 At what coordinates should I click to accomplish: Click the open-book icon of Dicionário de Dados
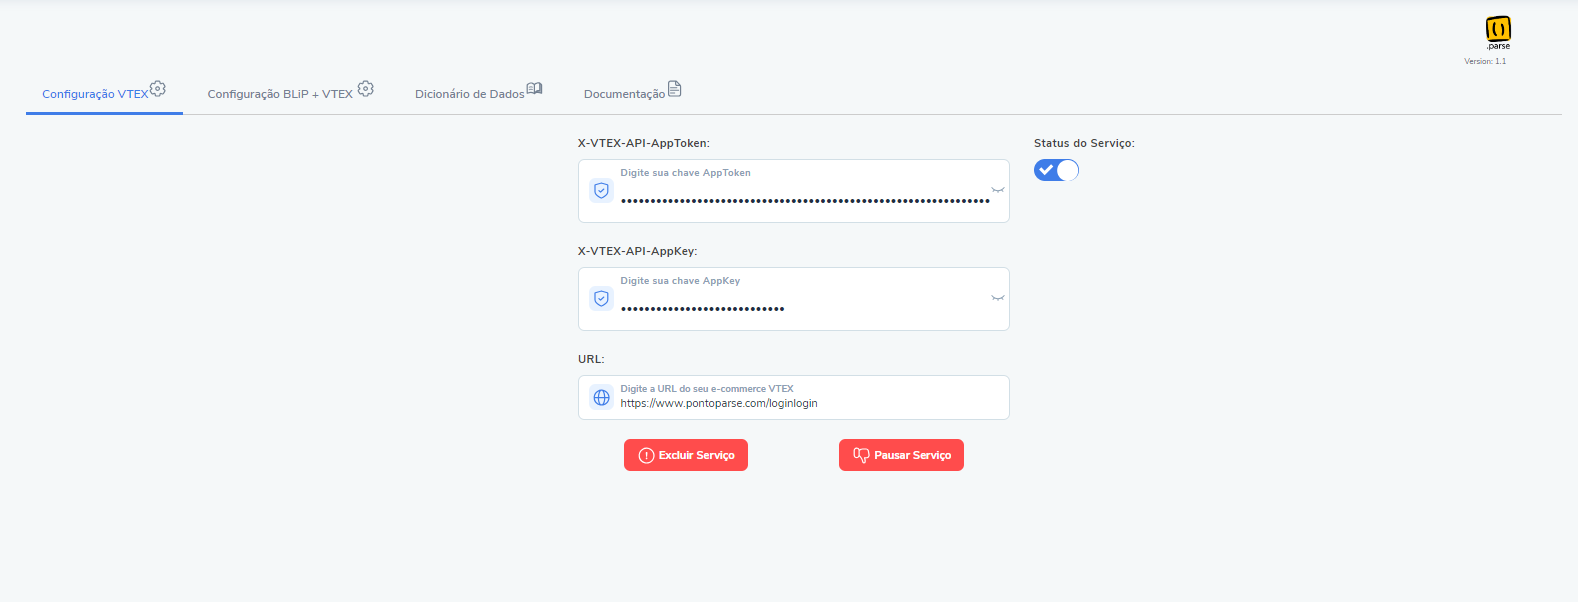[535, 88]
